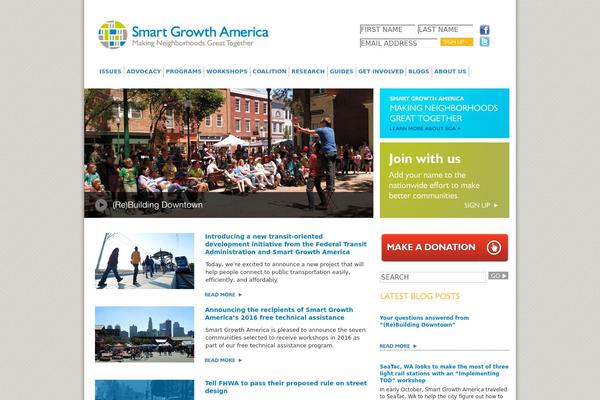Open the SeaTac, WA light rail blog post

point(444,373)
